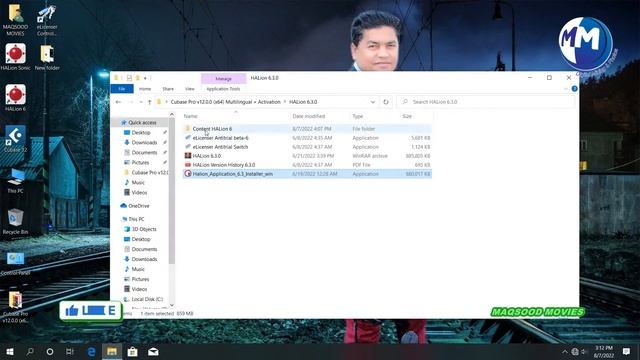This screenshot has height=360, width=640.
Task: Switch to View ribbon tab
Action: (x=190, y=89)
